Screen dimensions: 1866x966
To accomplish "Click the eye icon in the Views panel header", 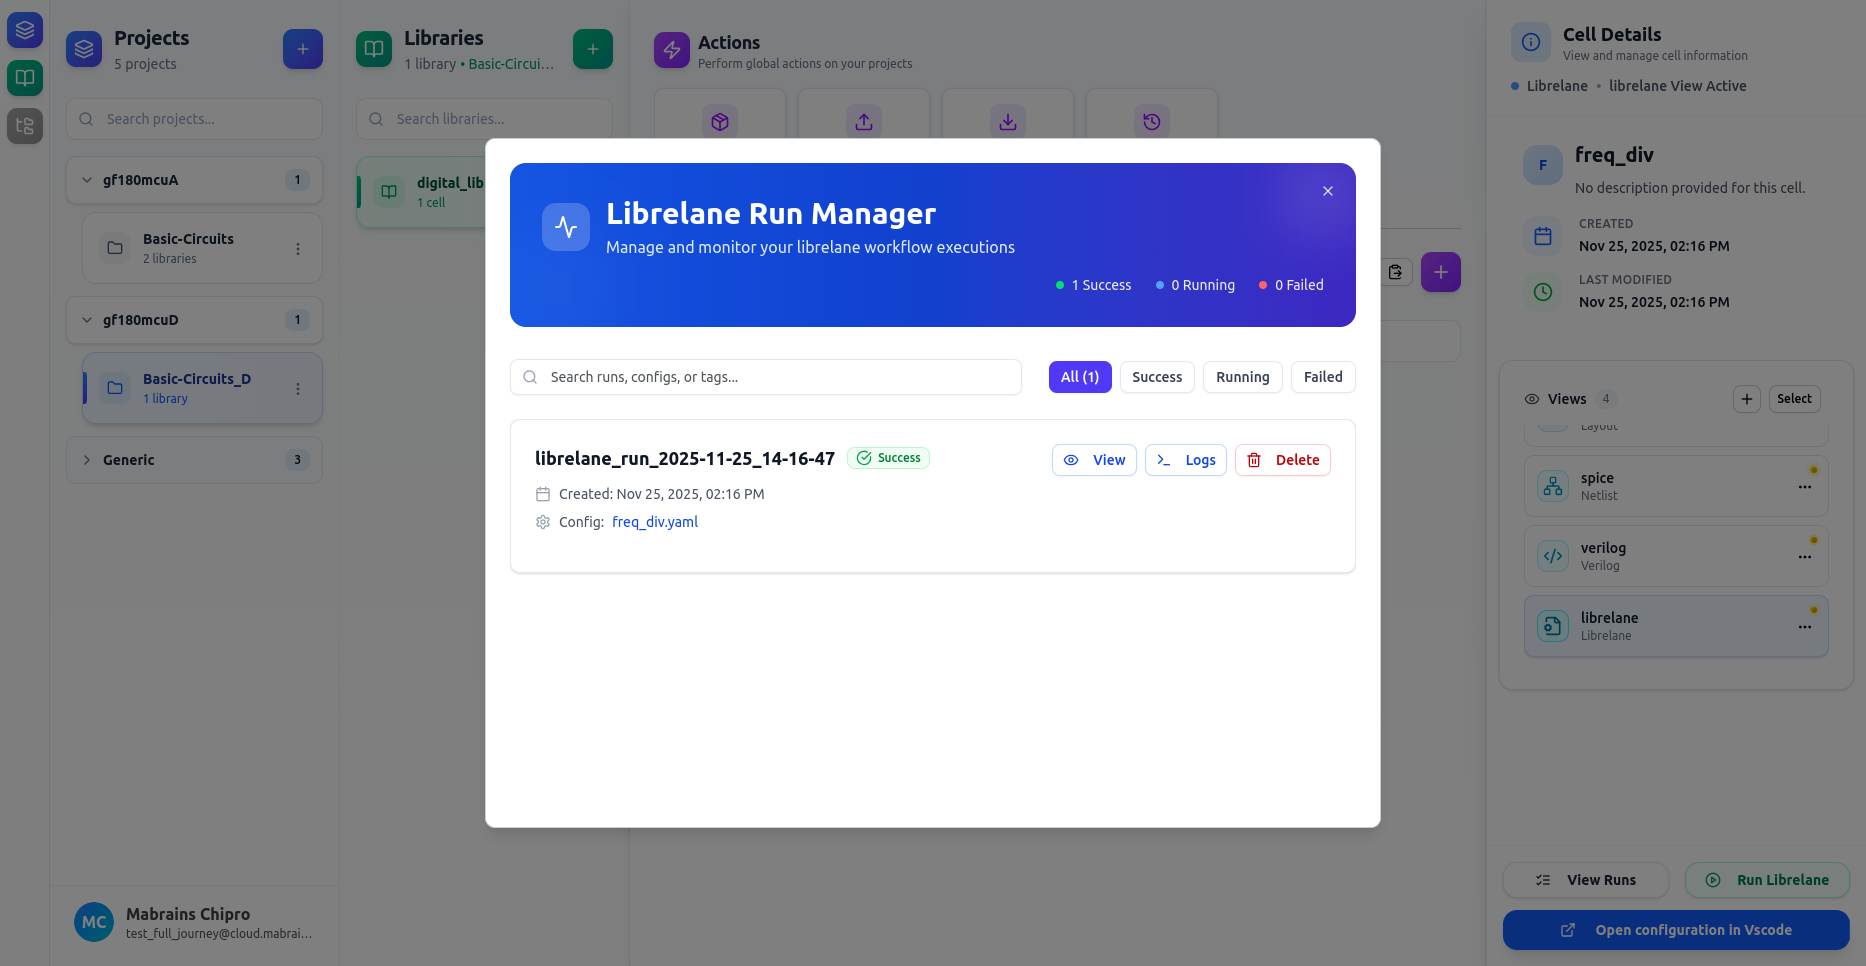I will [x=1531, y=398].
